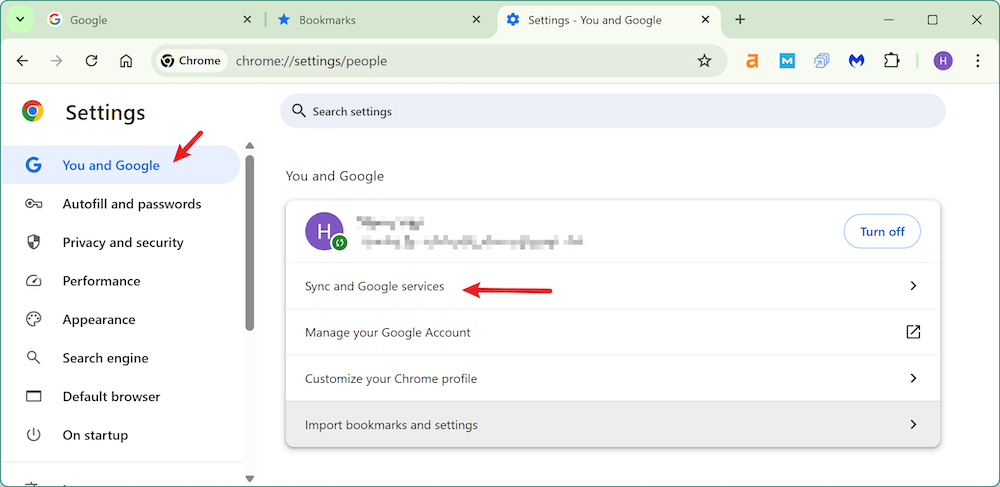Viewport: 1000px width, 487px height.
Task: Go back to the previous page
Action: click(x=22, y=61)
